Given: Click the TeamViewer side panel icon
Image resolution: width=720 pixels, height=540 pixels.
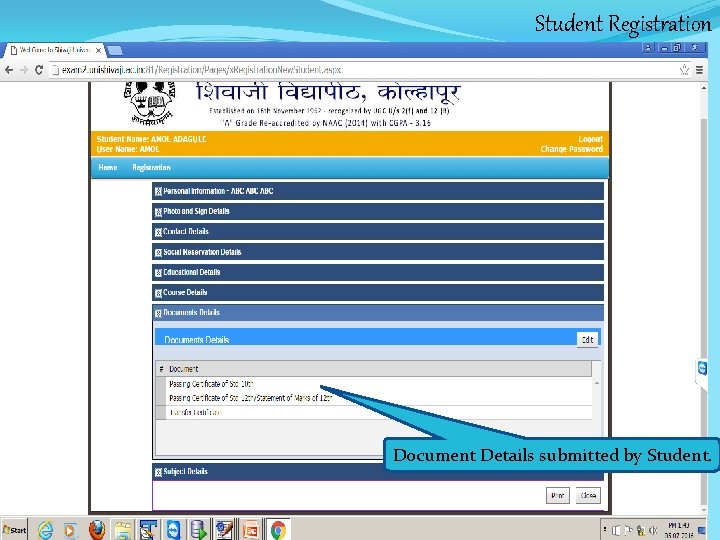Looking at the screenshot, I should pyautogui.click(x=702, y=368).
